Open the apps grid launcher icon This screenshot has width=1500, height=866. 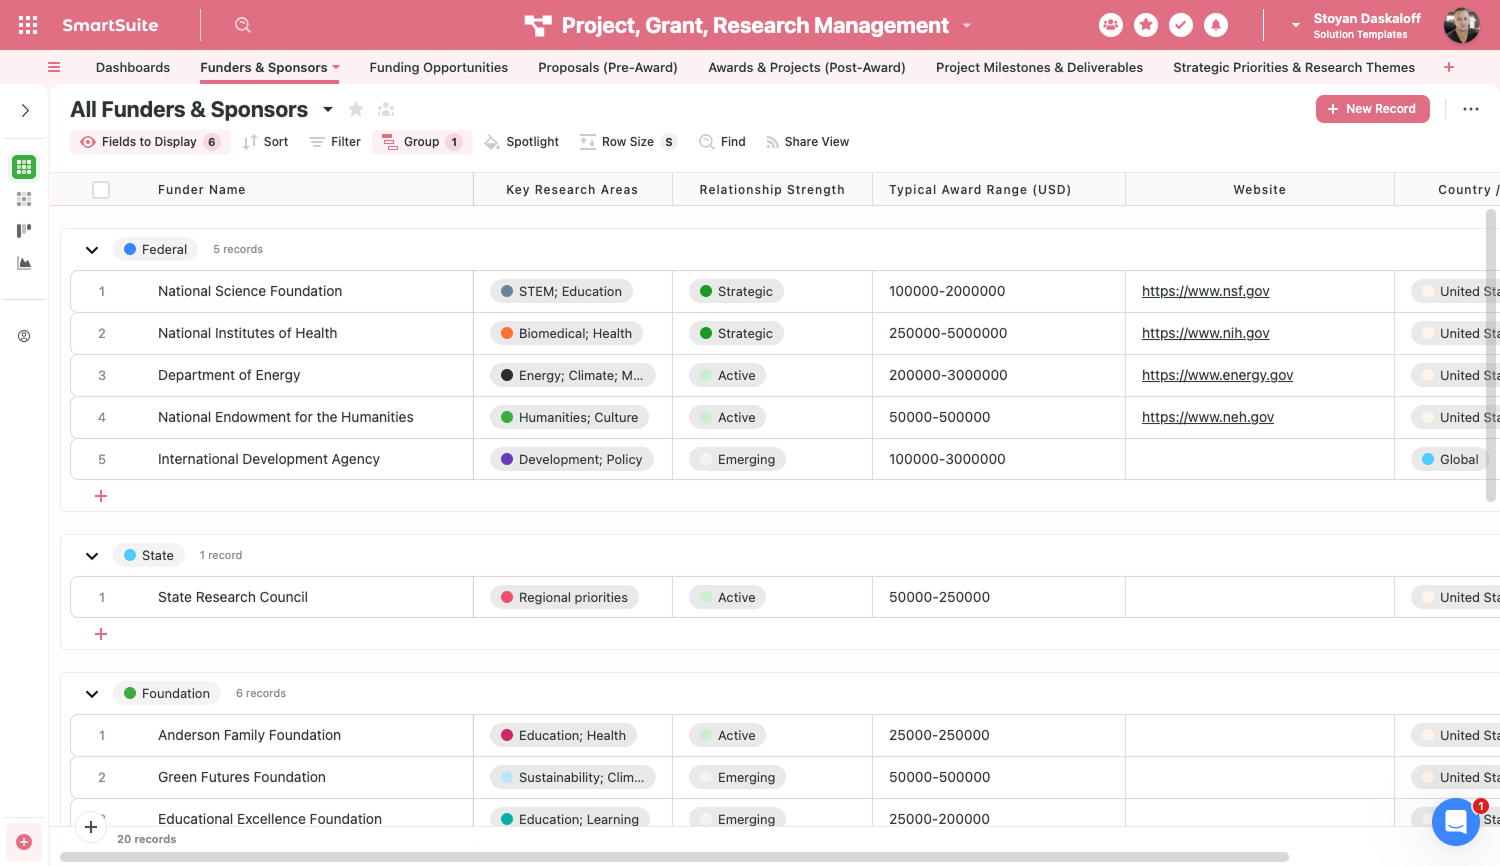28,25
